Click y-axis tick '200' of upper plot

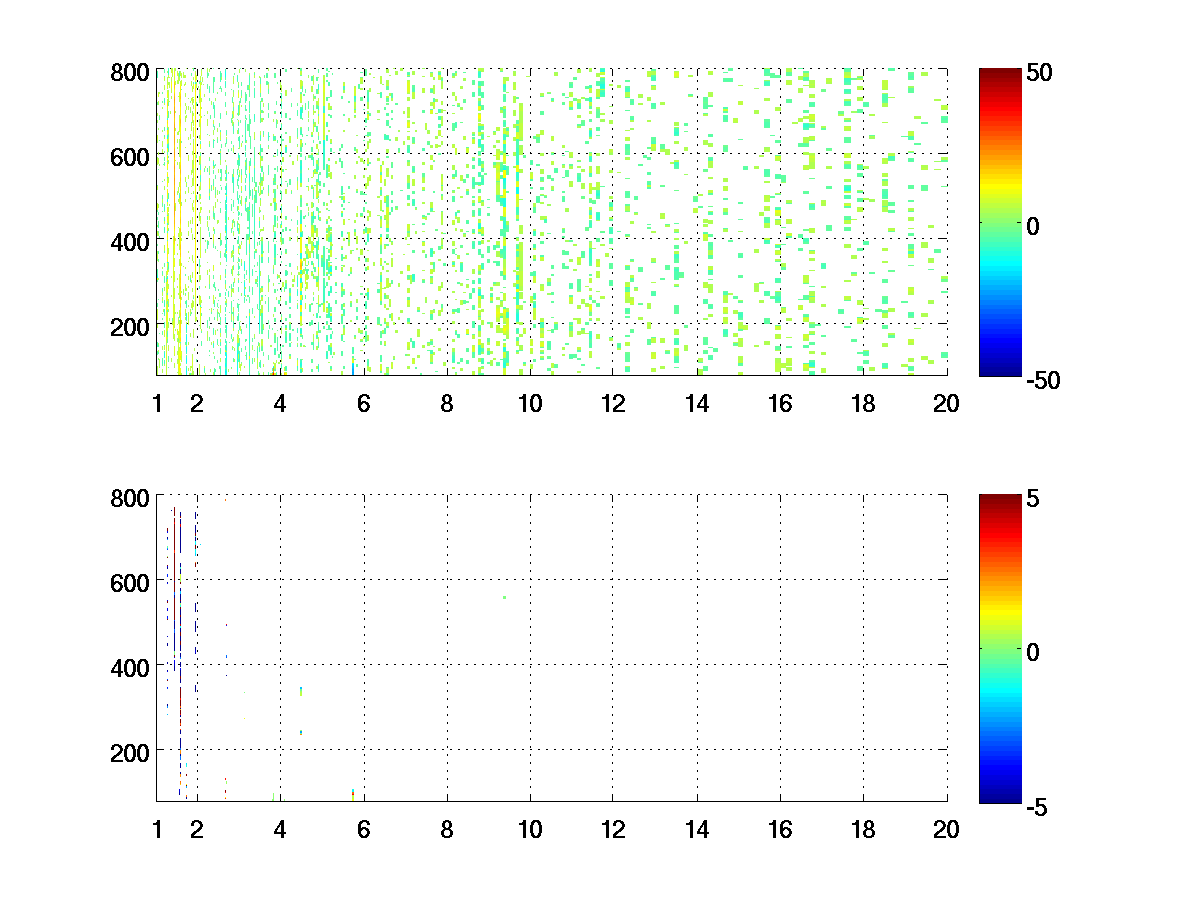pos(131,327)
